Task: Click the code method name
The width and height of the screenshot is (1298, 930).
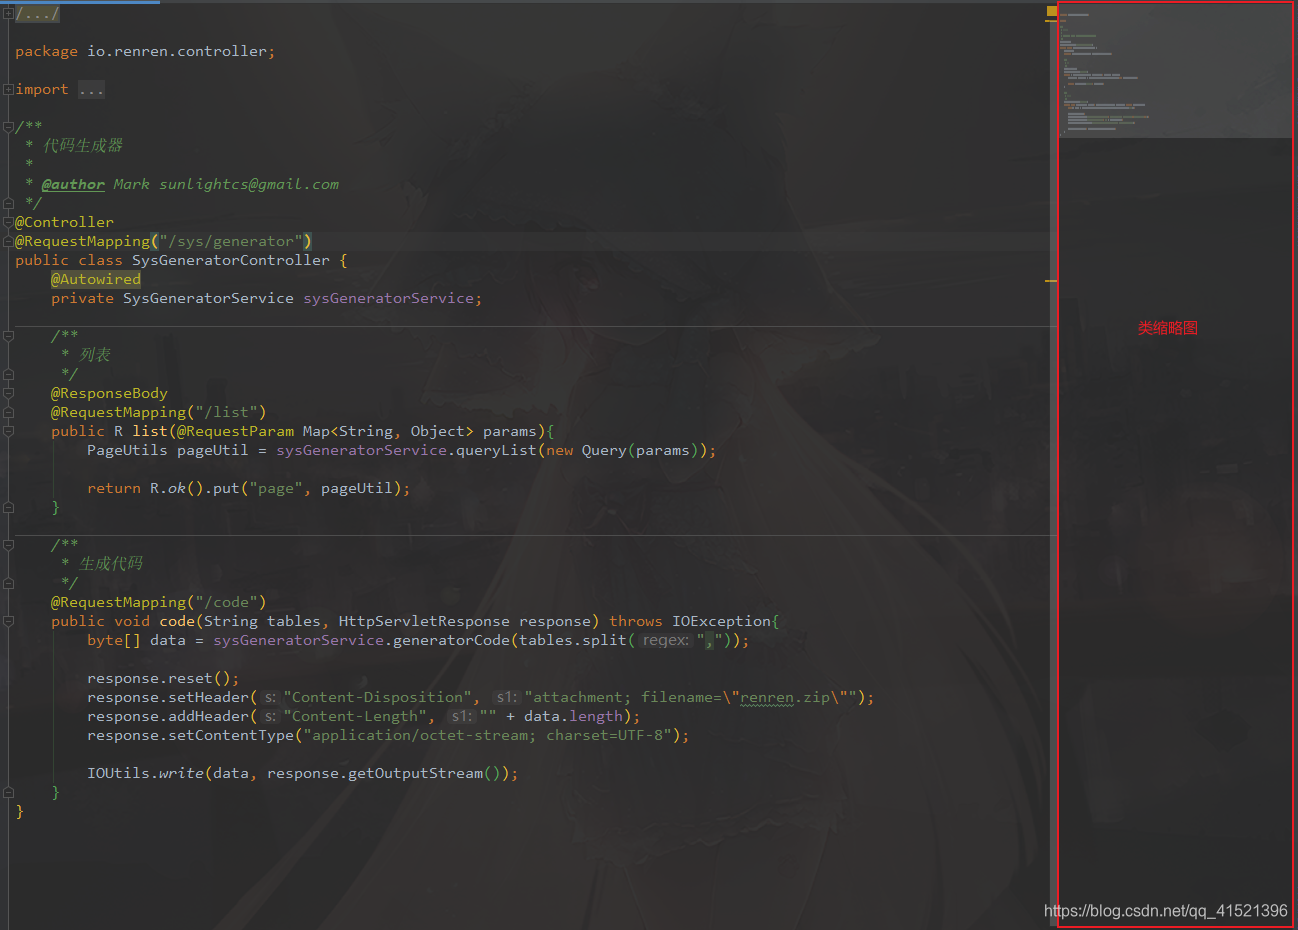Action: point(177,621)
